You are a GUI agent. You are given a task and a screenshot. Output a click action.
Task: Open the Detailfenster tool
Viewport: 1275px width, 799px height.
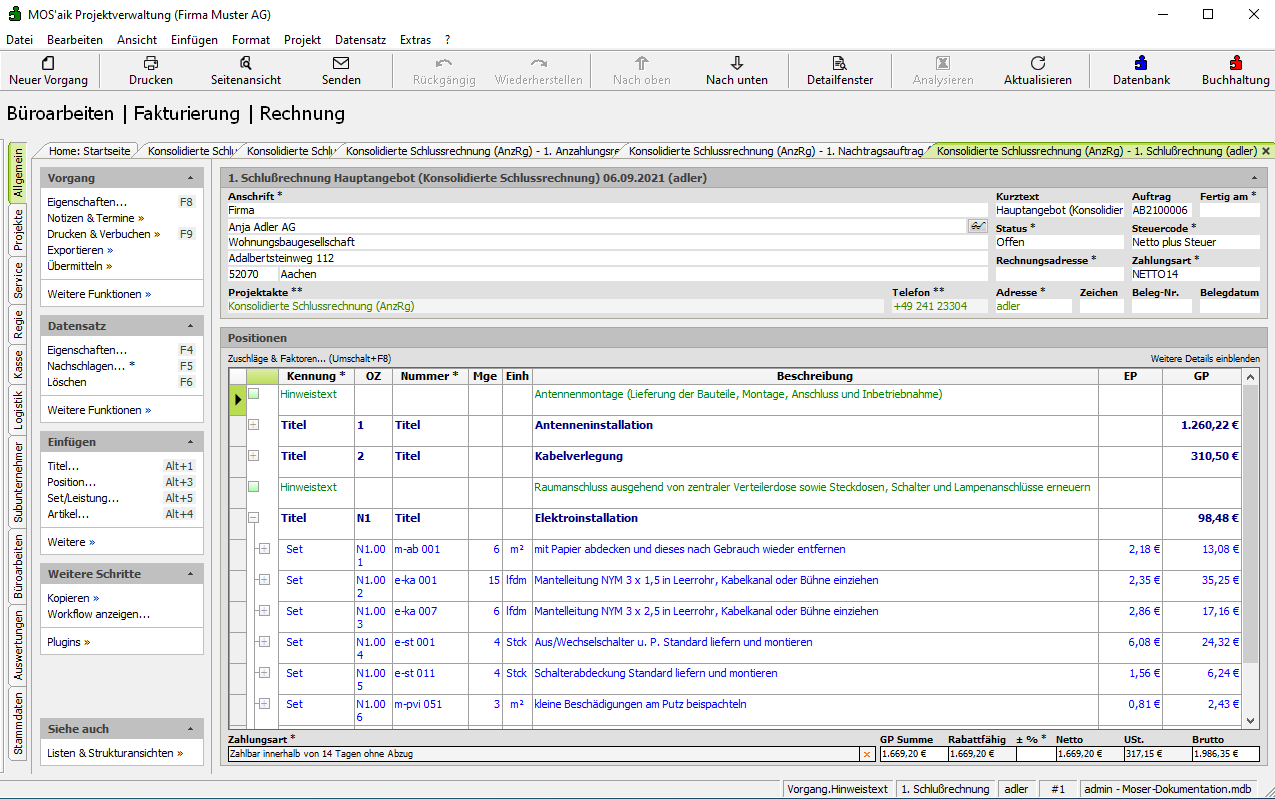tap(840, 64)
